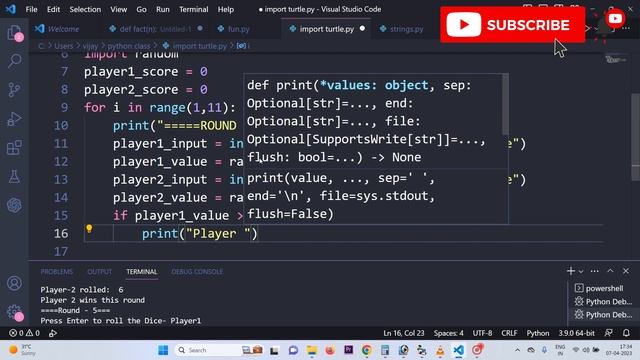Select interpreter 3.9.0 64-bit

pyautogui.click(x=576, y=333)
